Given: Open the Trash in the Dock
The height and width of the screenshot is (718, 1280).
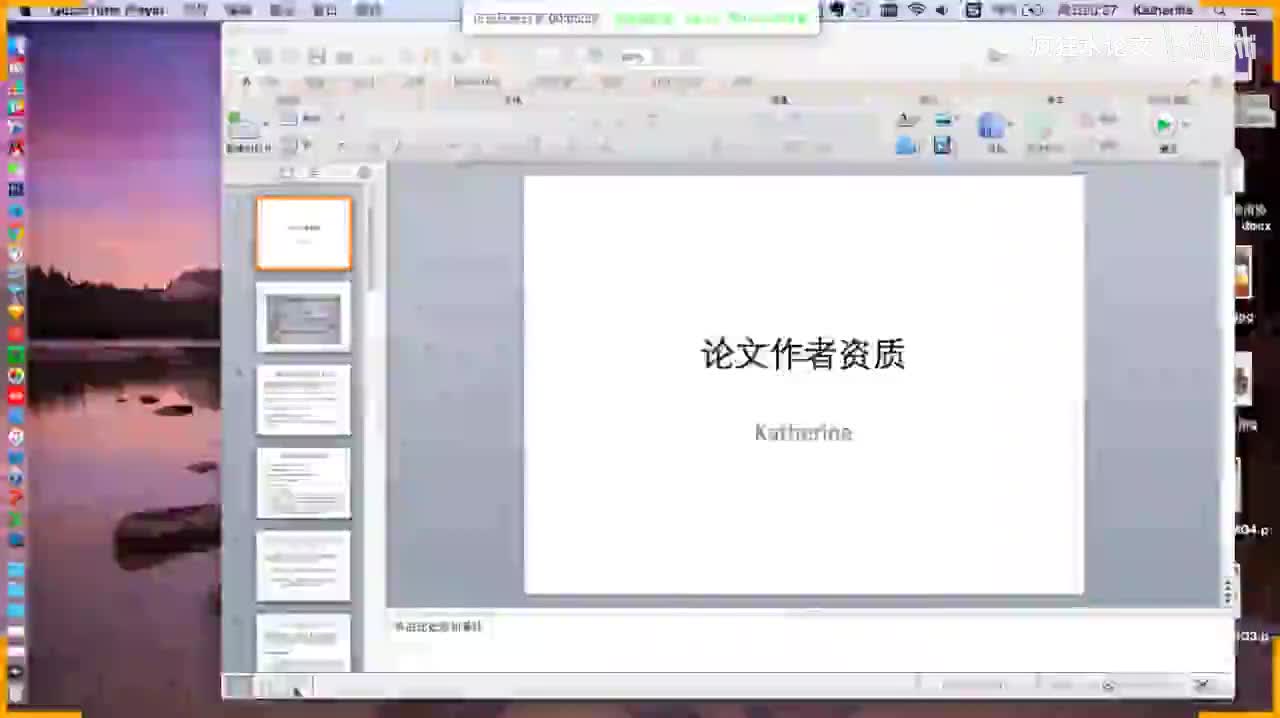Looking at the screenshot, I should click(16, 692).
